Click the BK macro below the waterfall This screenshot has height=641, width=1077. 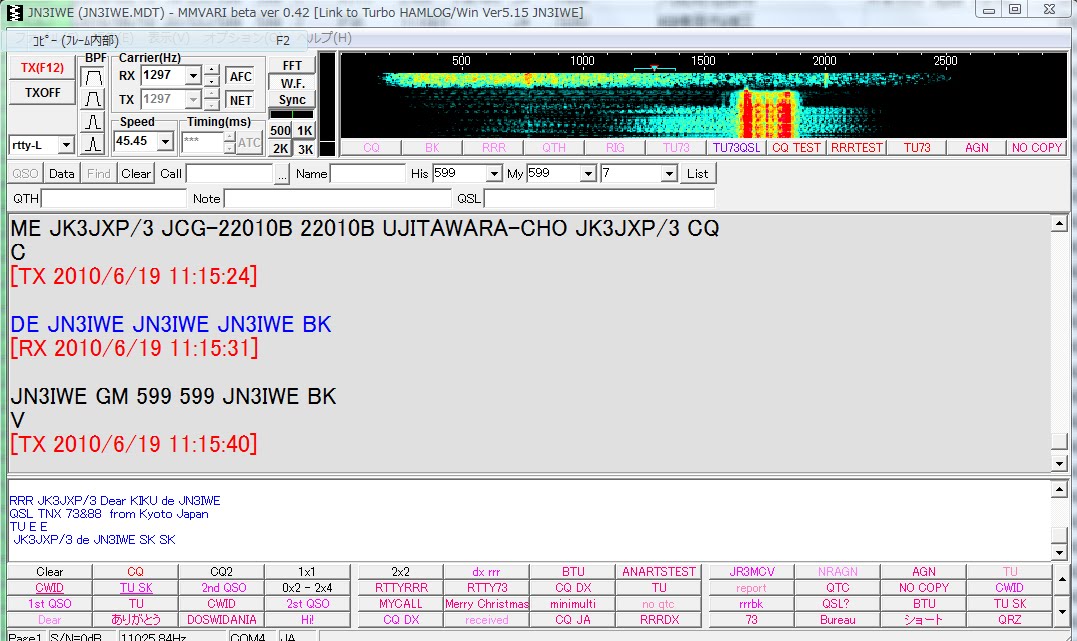point(432,148)
